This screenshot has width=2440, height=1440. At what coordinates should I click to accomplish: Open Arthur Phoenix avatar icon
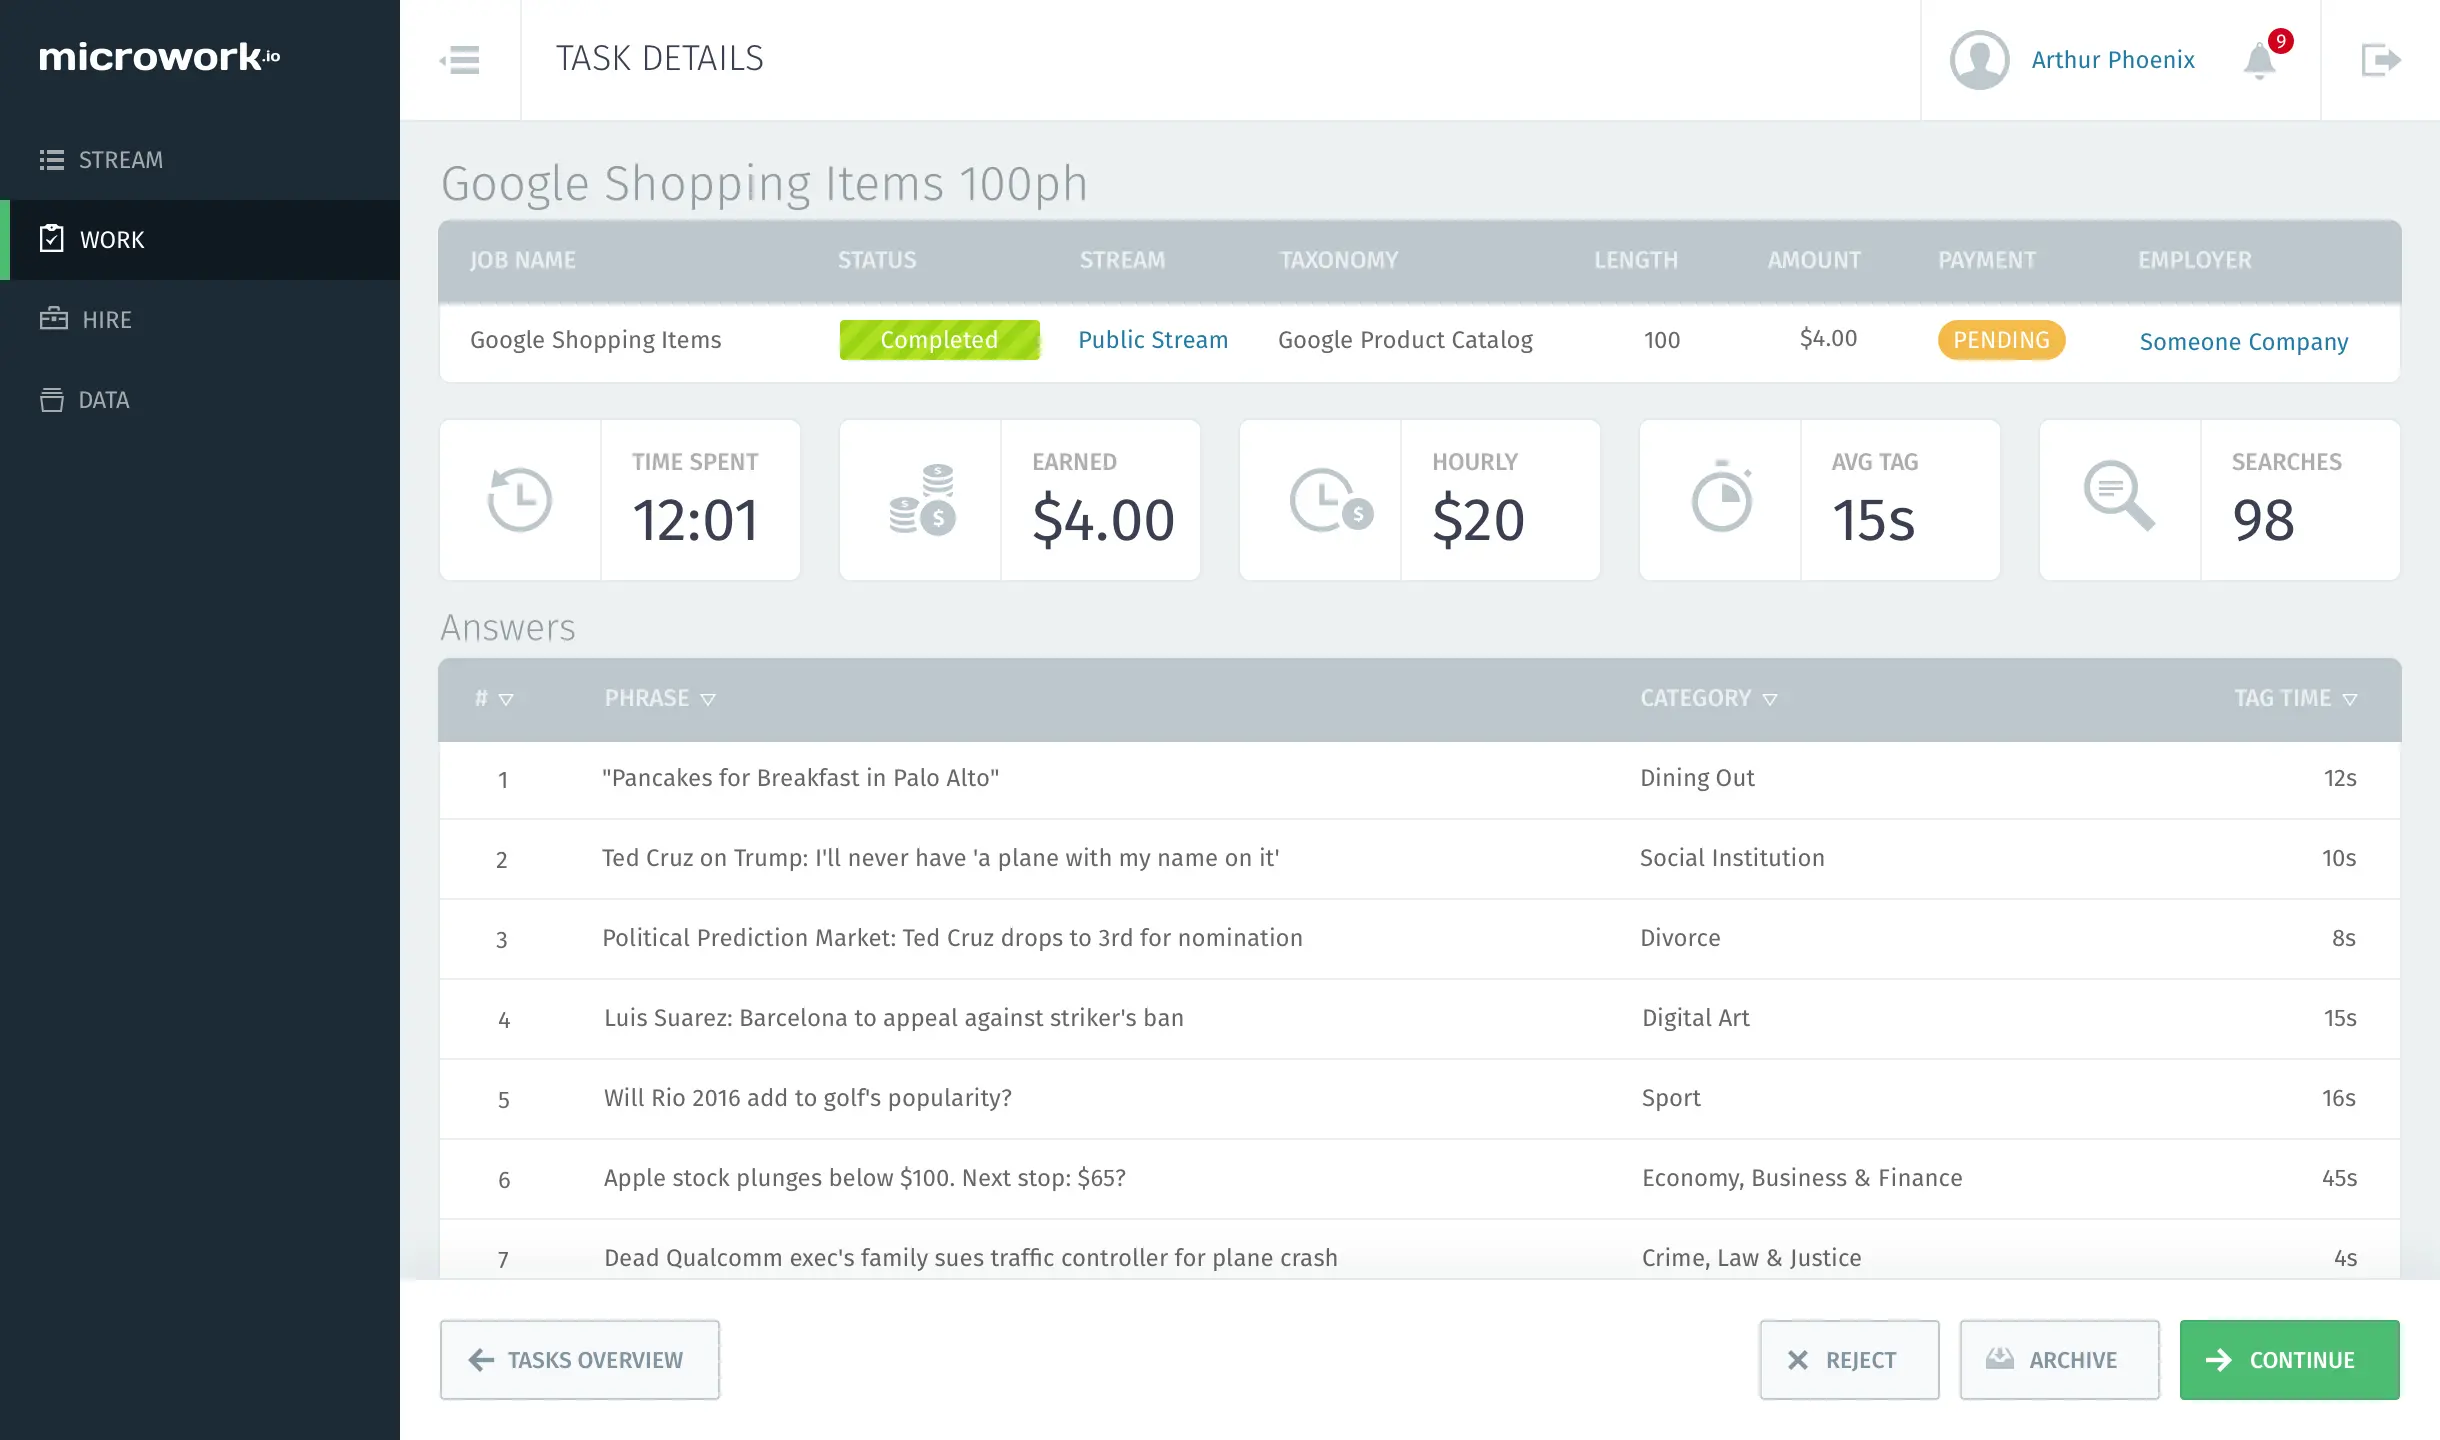click(1979, 60)
